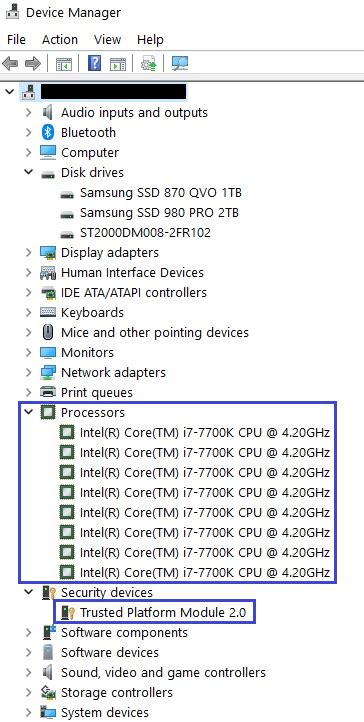Click Scan for hardware changes monitor icon
The height and width of the screenshot is (722, 364).
(x=179, y=63)
